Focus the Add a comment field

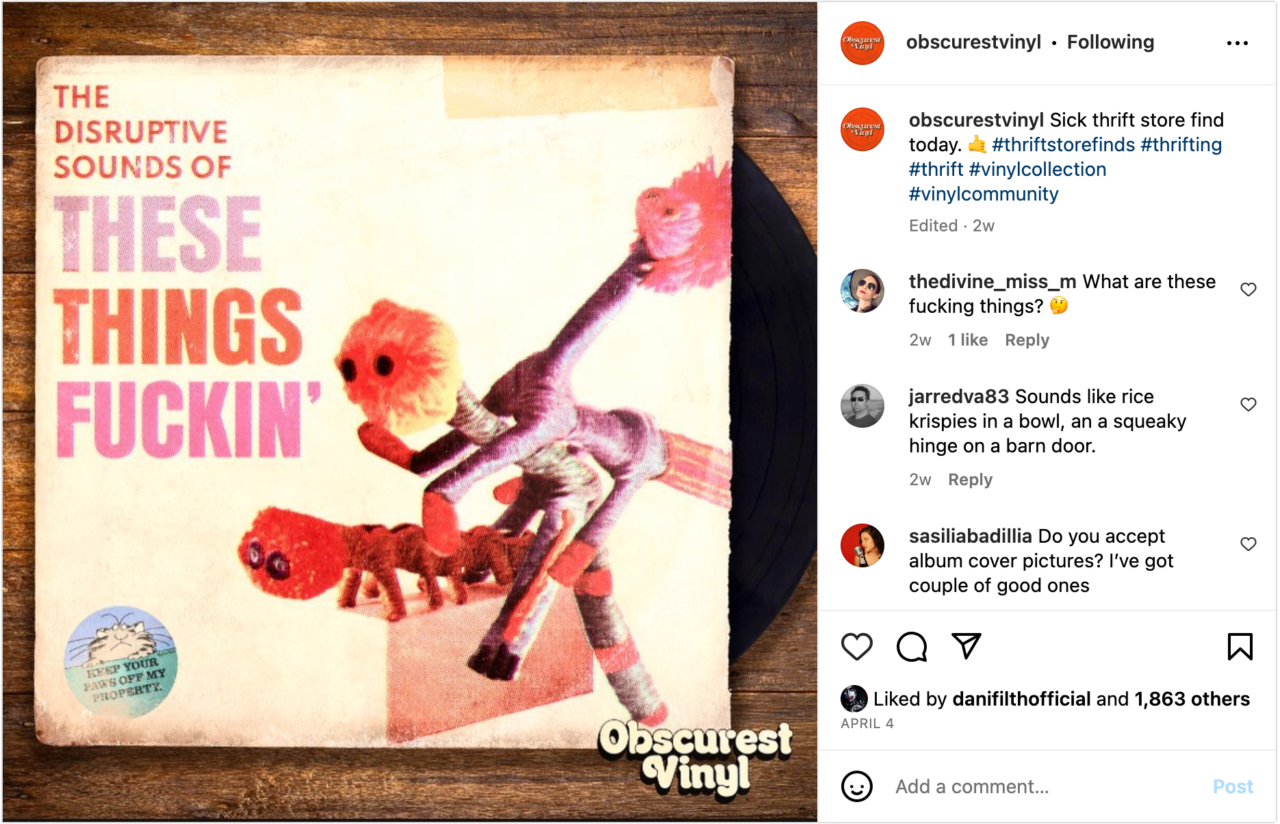1045,787
